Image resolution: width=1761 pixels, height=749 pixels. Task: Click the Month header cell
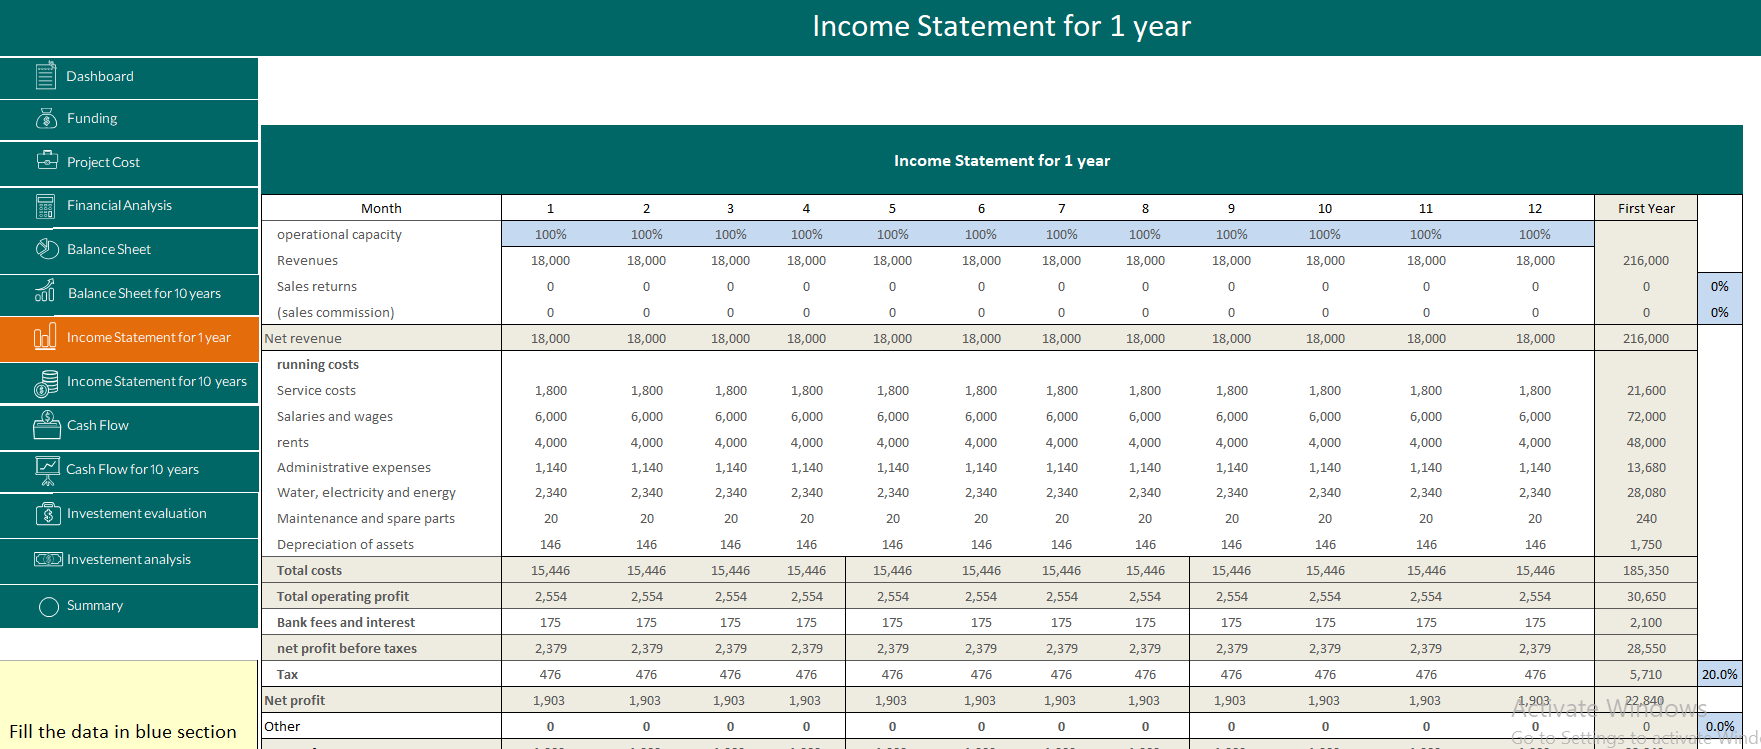pos(381,208)
